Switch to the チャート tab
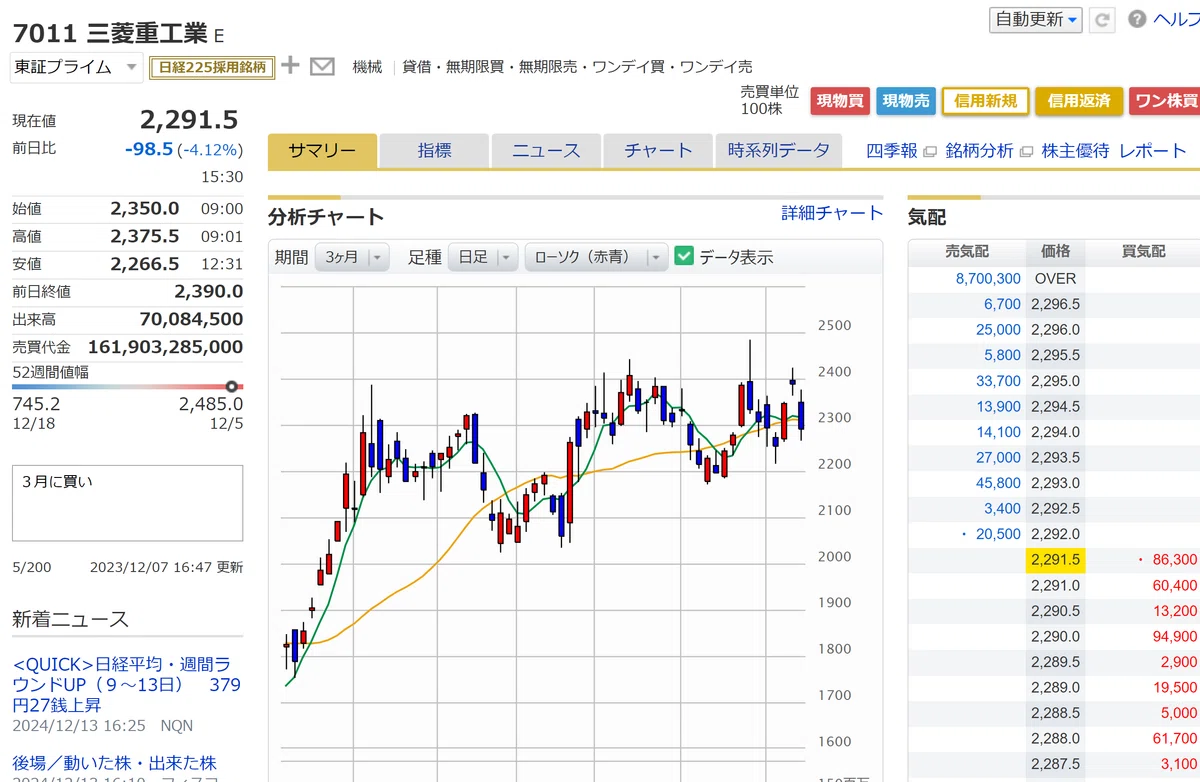Screen dimensions: 1200x782 pyautogui.click(x=658, y=151)
